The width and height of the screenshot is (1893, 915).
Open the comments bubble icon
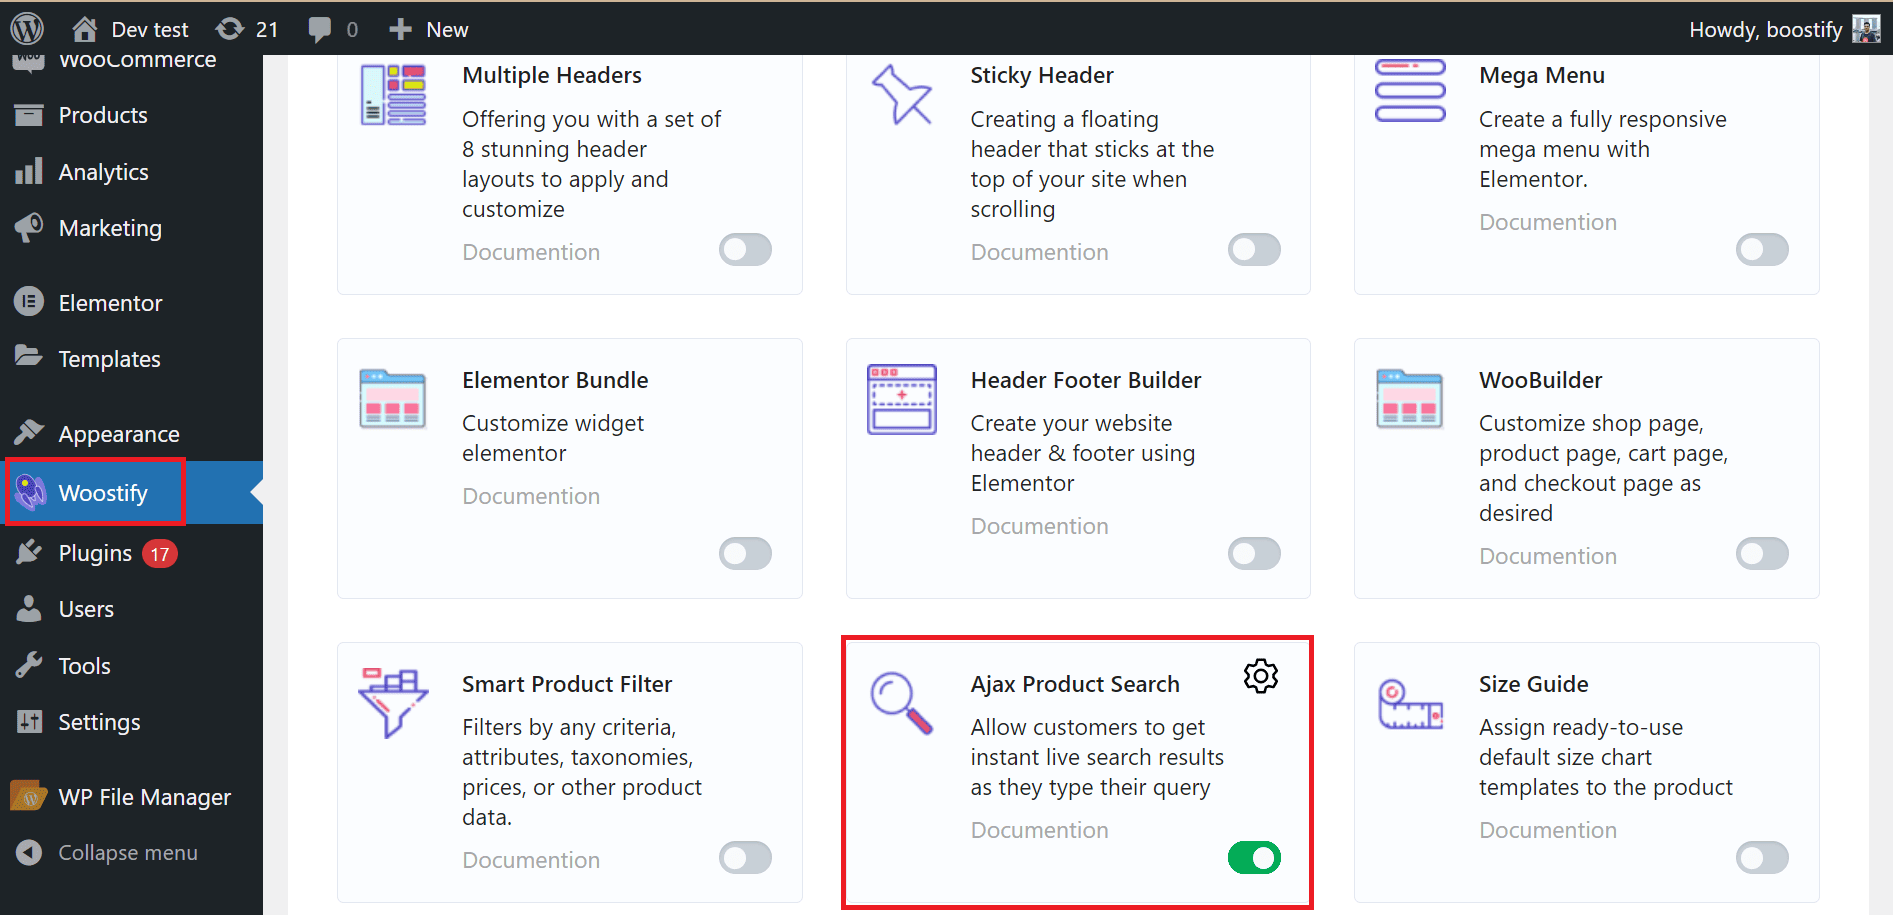pos(320,30)
